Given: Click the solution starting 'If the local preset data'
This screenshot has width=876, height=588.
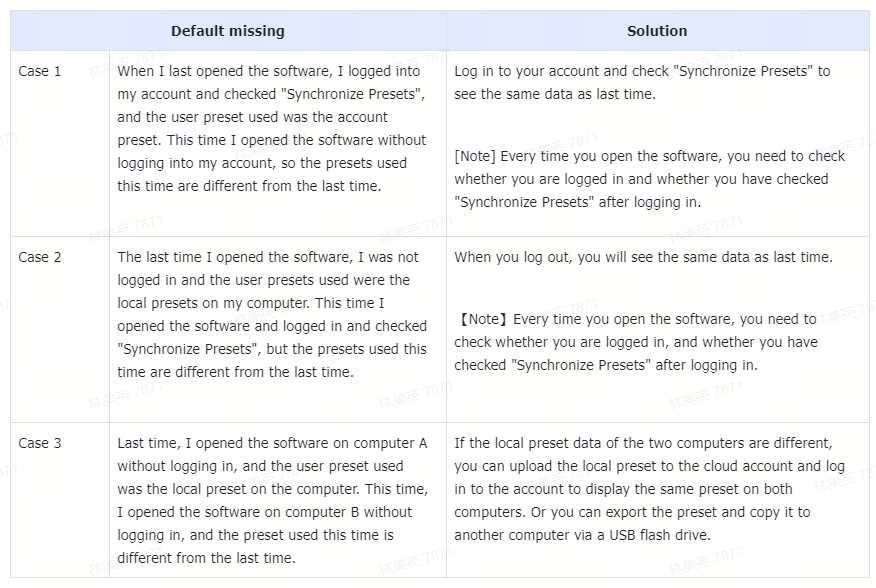Looking at the screenshot, I should point(649,490).
